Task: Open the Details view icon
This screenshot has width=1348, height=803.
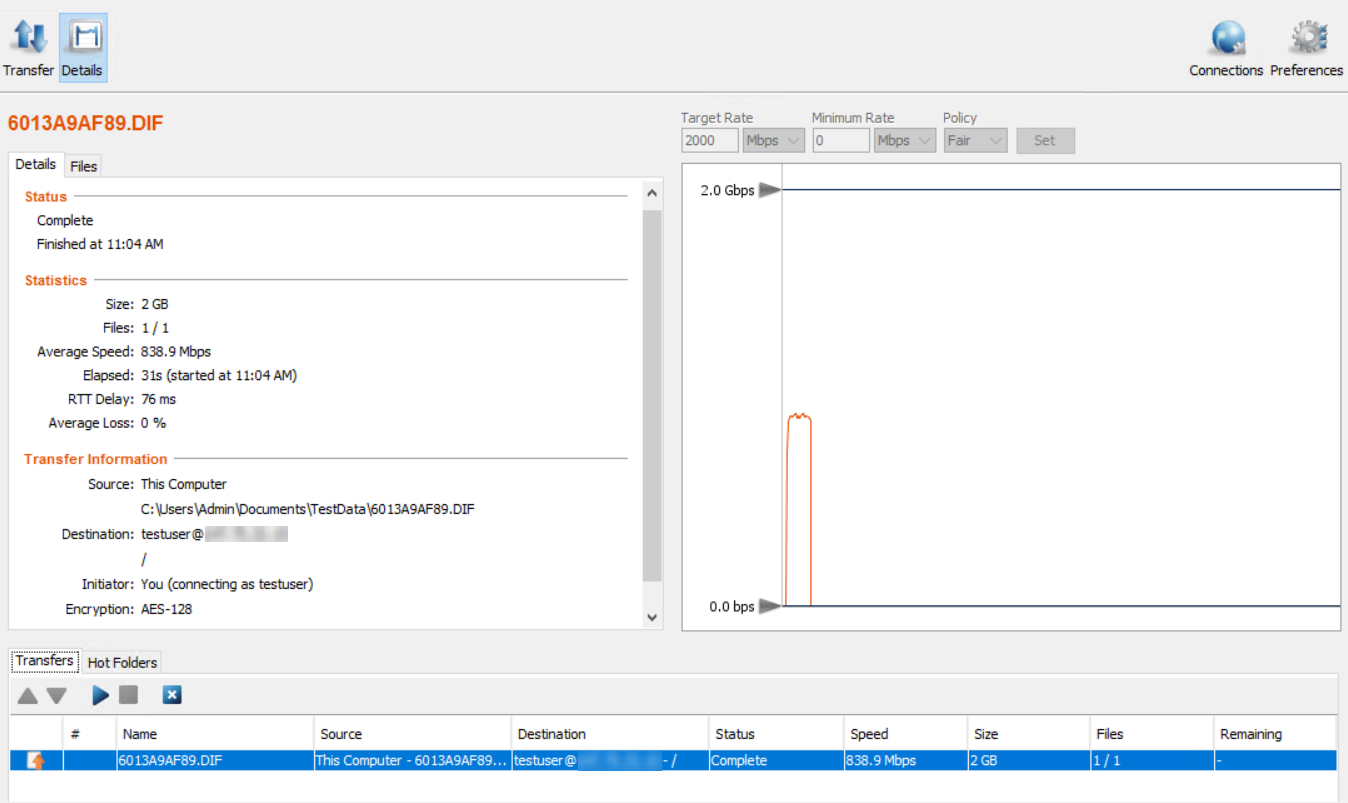Action: tap(83, 47)
